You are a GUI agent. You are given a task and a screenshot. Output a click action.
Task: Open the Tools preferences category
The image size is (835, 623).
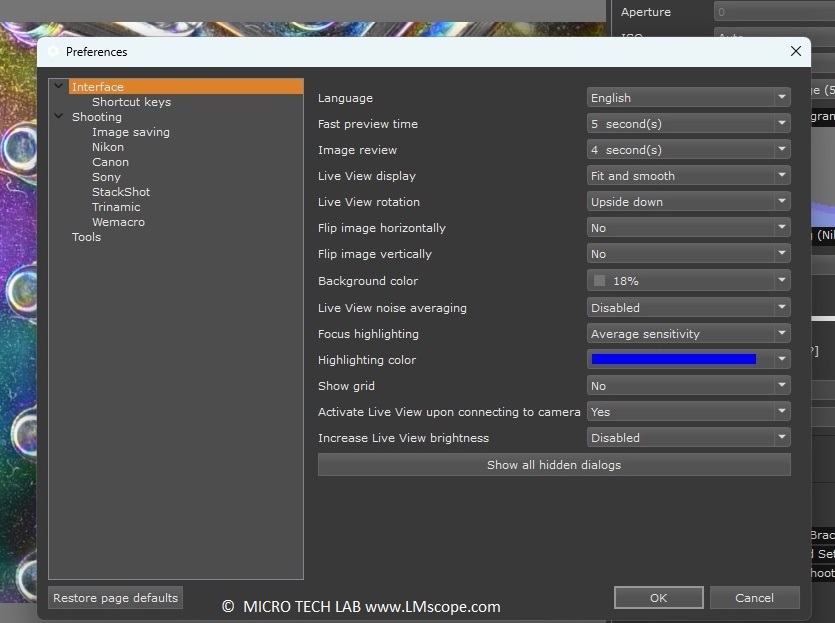click(x=86, y=237)
